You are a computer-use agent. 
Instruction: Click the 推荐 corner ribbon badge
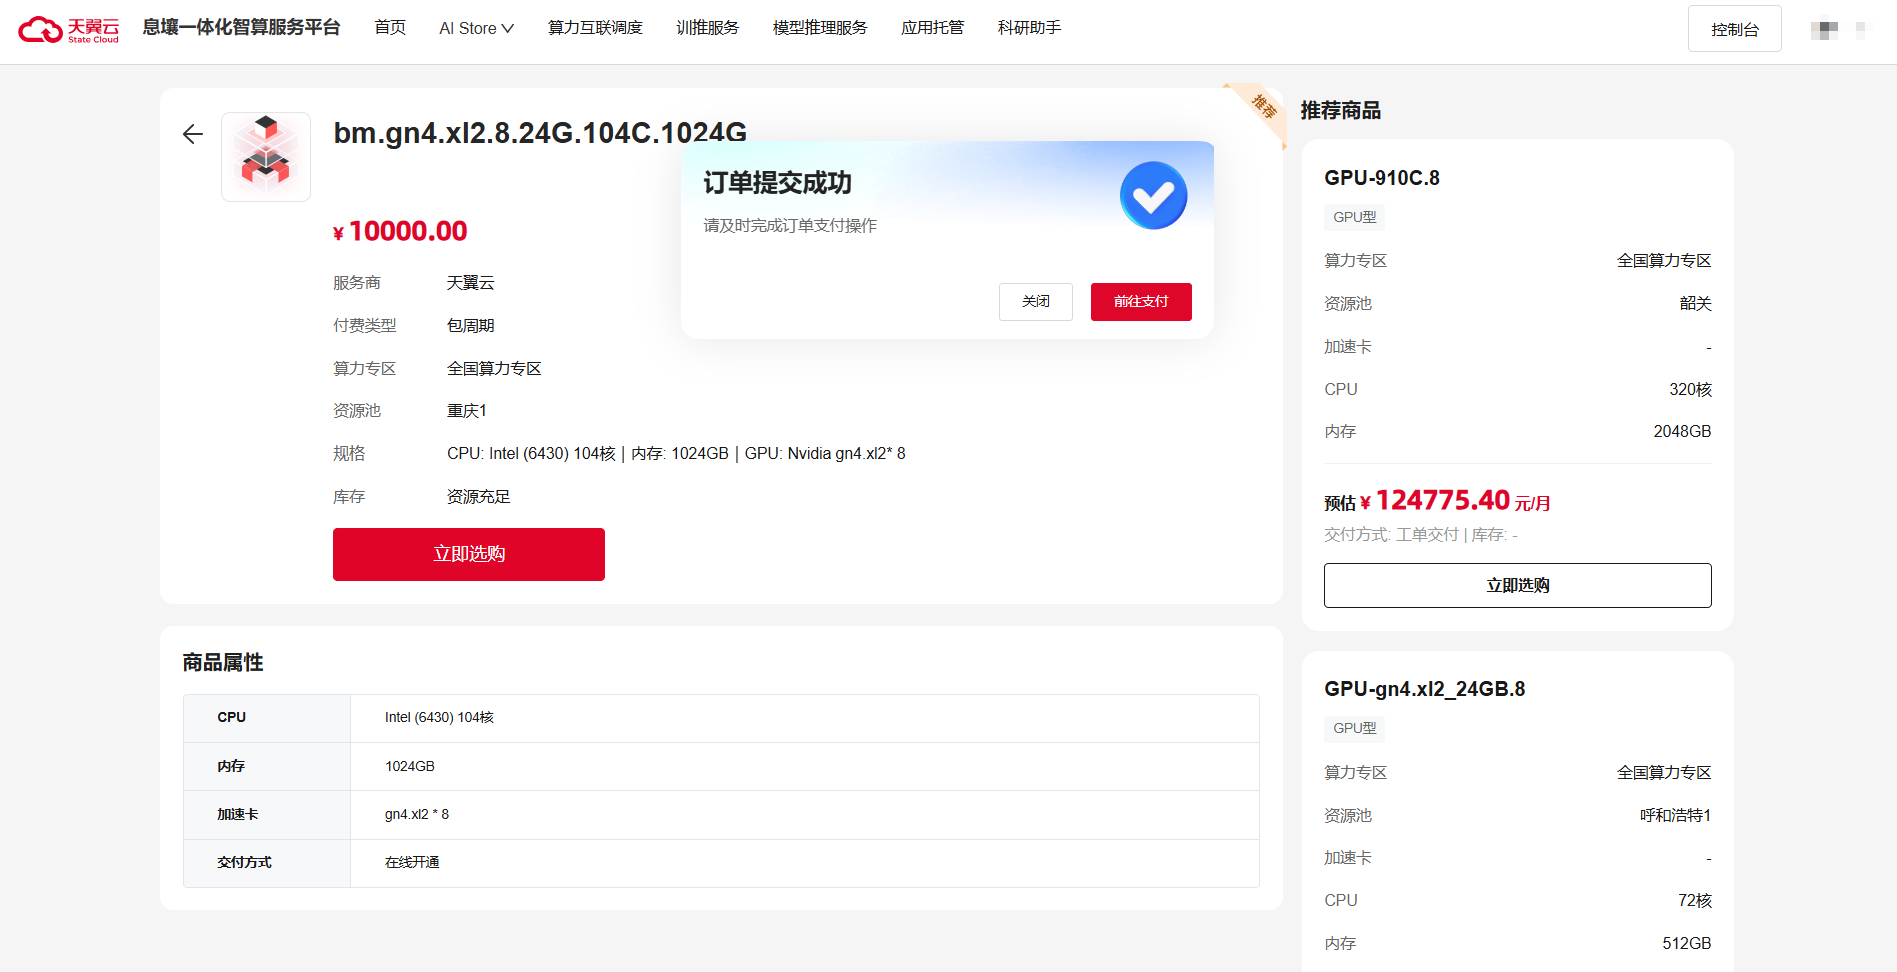point(1263,107)
